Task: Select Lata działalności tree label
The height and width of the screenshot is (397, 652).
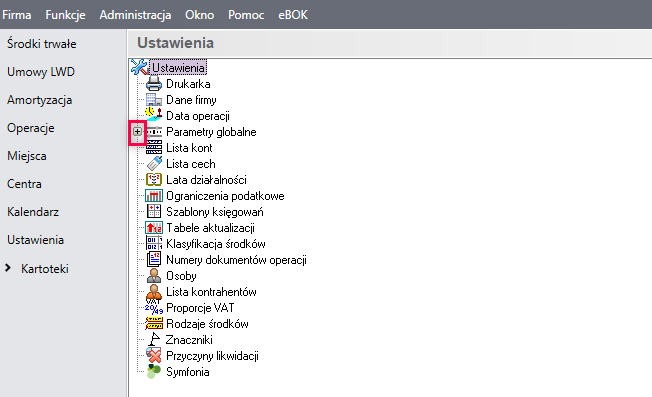Action: 206,180
